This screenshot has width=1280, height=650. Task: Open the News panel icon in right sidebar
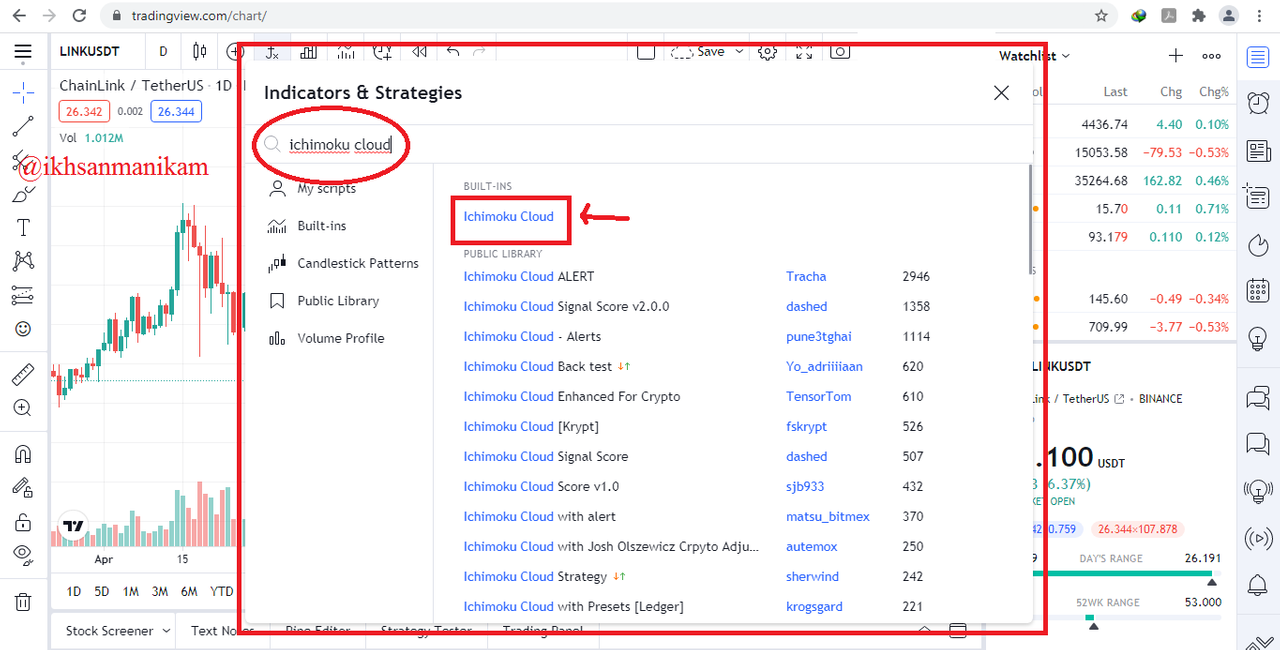1258,151
